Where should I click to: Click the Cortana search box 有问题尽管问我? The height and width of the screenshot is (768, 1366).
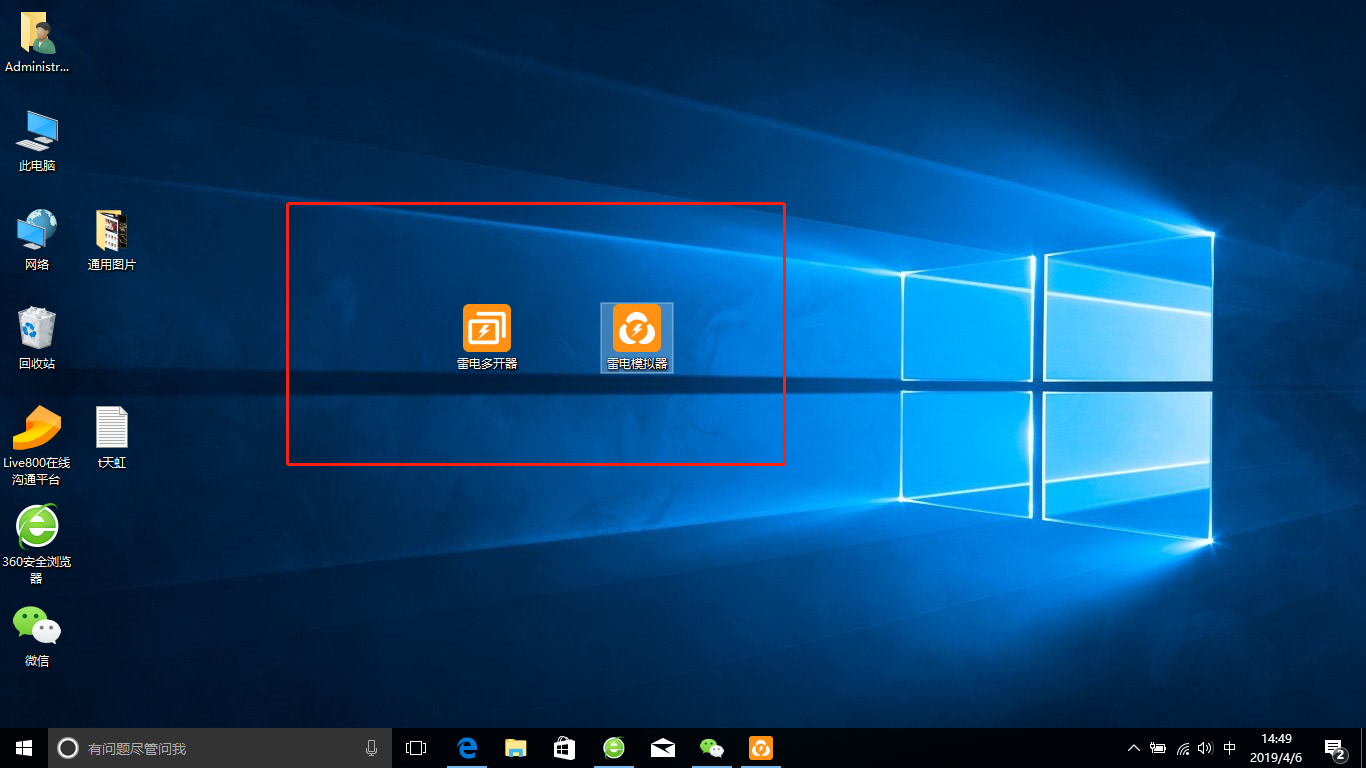pos(220,748)
